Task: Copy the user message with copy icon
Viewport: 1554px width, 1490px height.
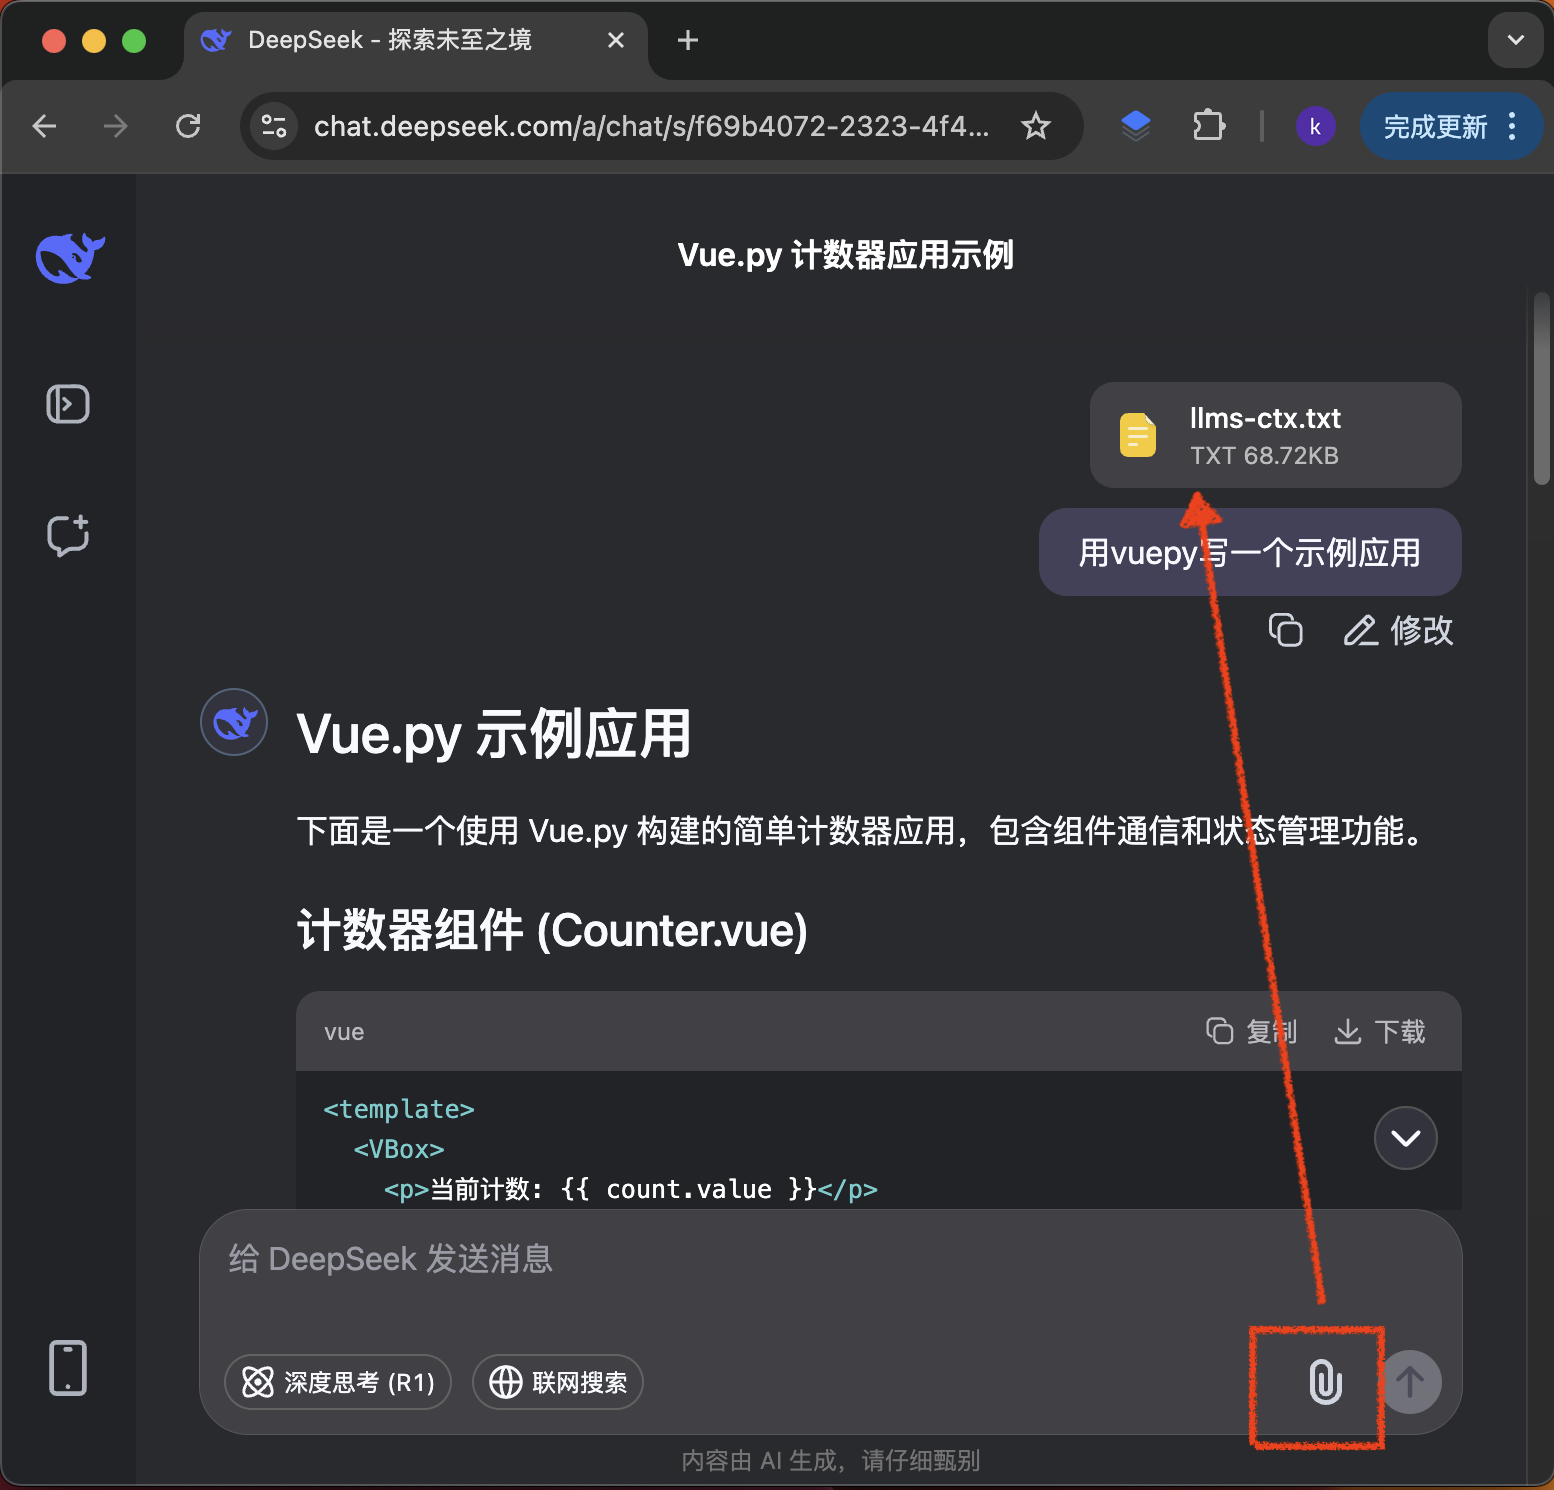Action: pos(1285,630)
